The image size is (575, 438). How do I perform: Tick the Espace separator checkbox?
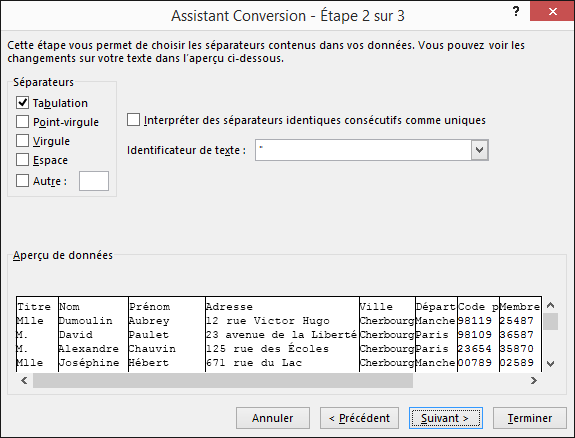pyautogui.click(x=22, y=160)
